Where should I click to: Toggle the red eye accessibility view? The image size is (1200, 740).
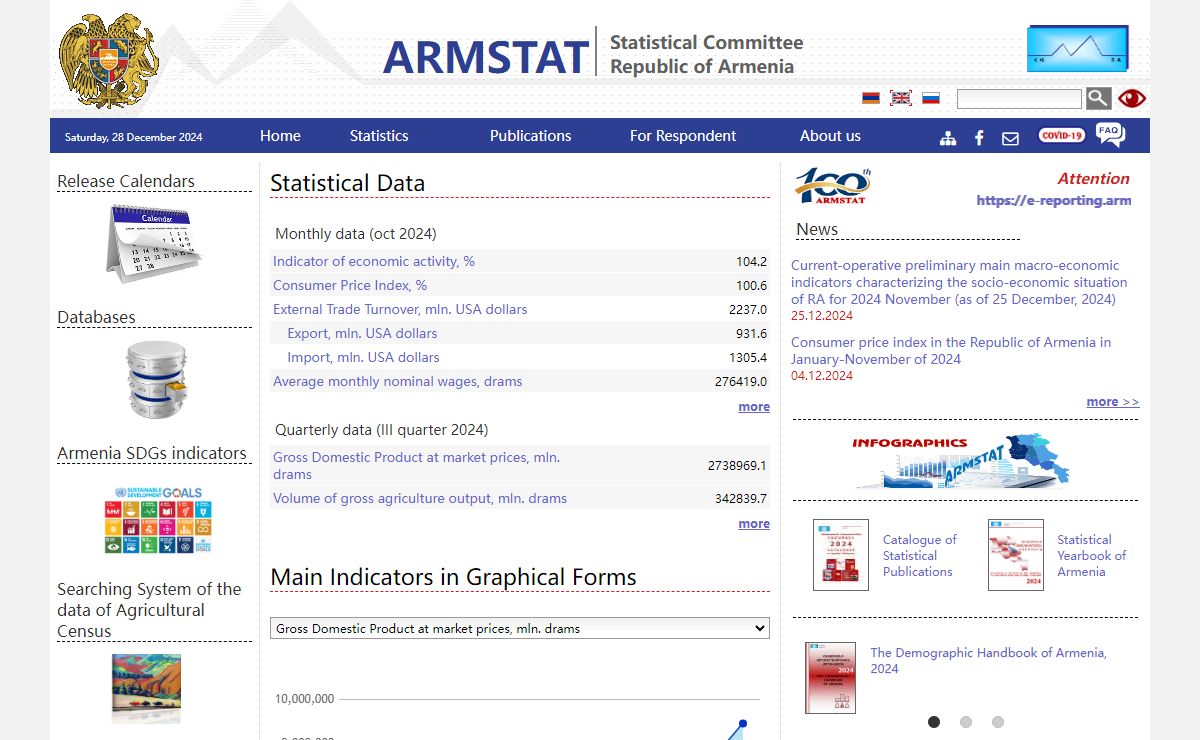coord(1132,98)
